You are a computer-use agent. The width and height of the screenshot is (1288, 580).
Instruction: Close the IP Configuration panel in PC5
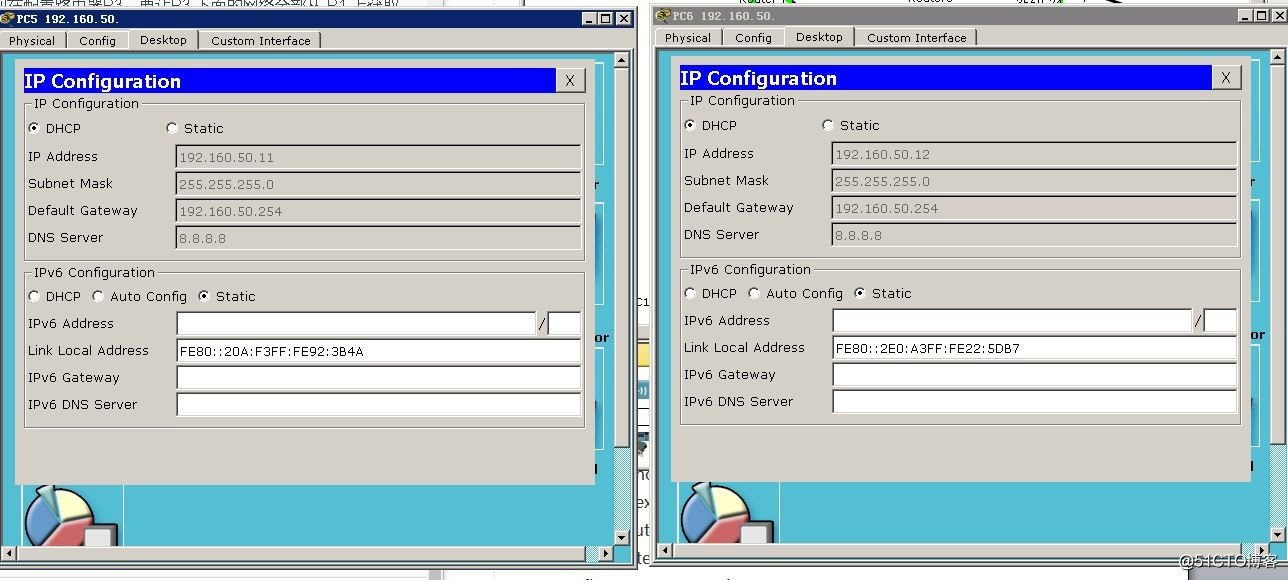click(x=569, y=81)
